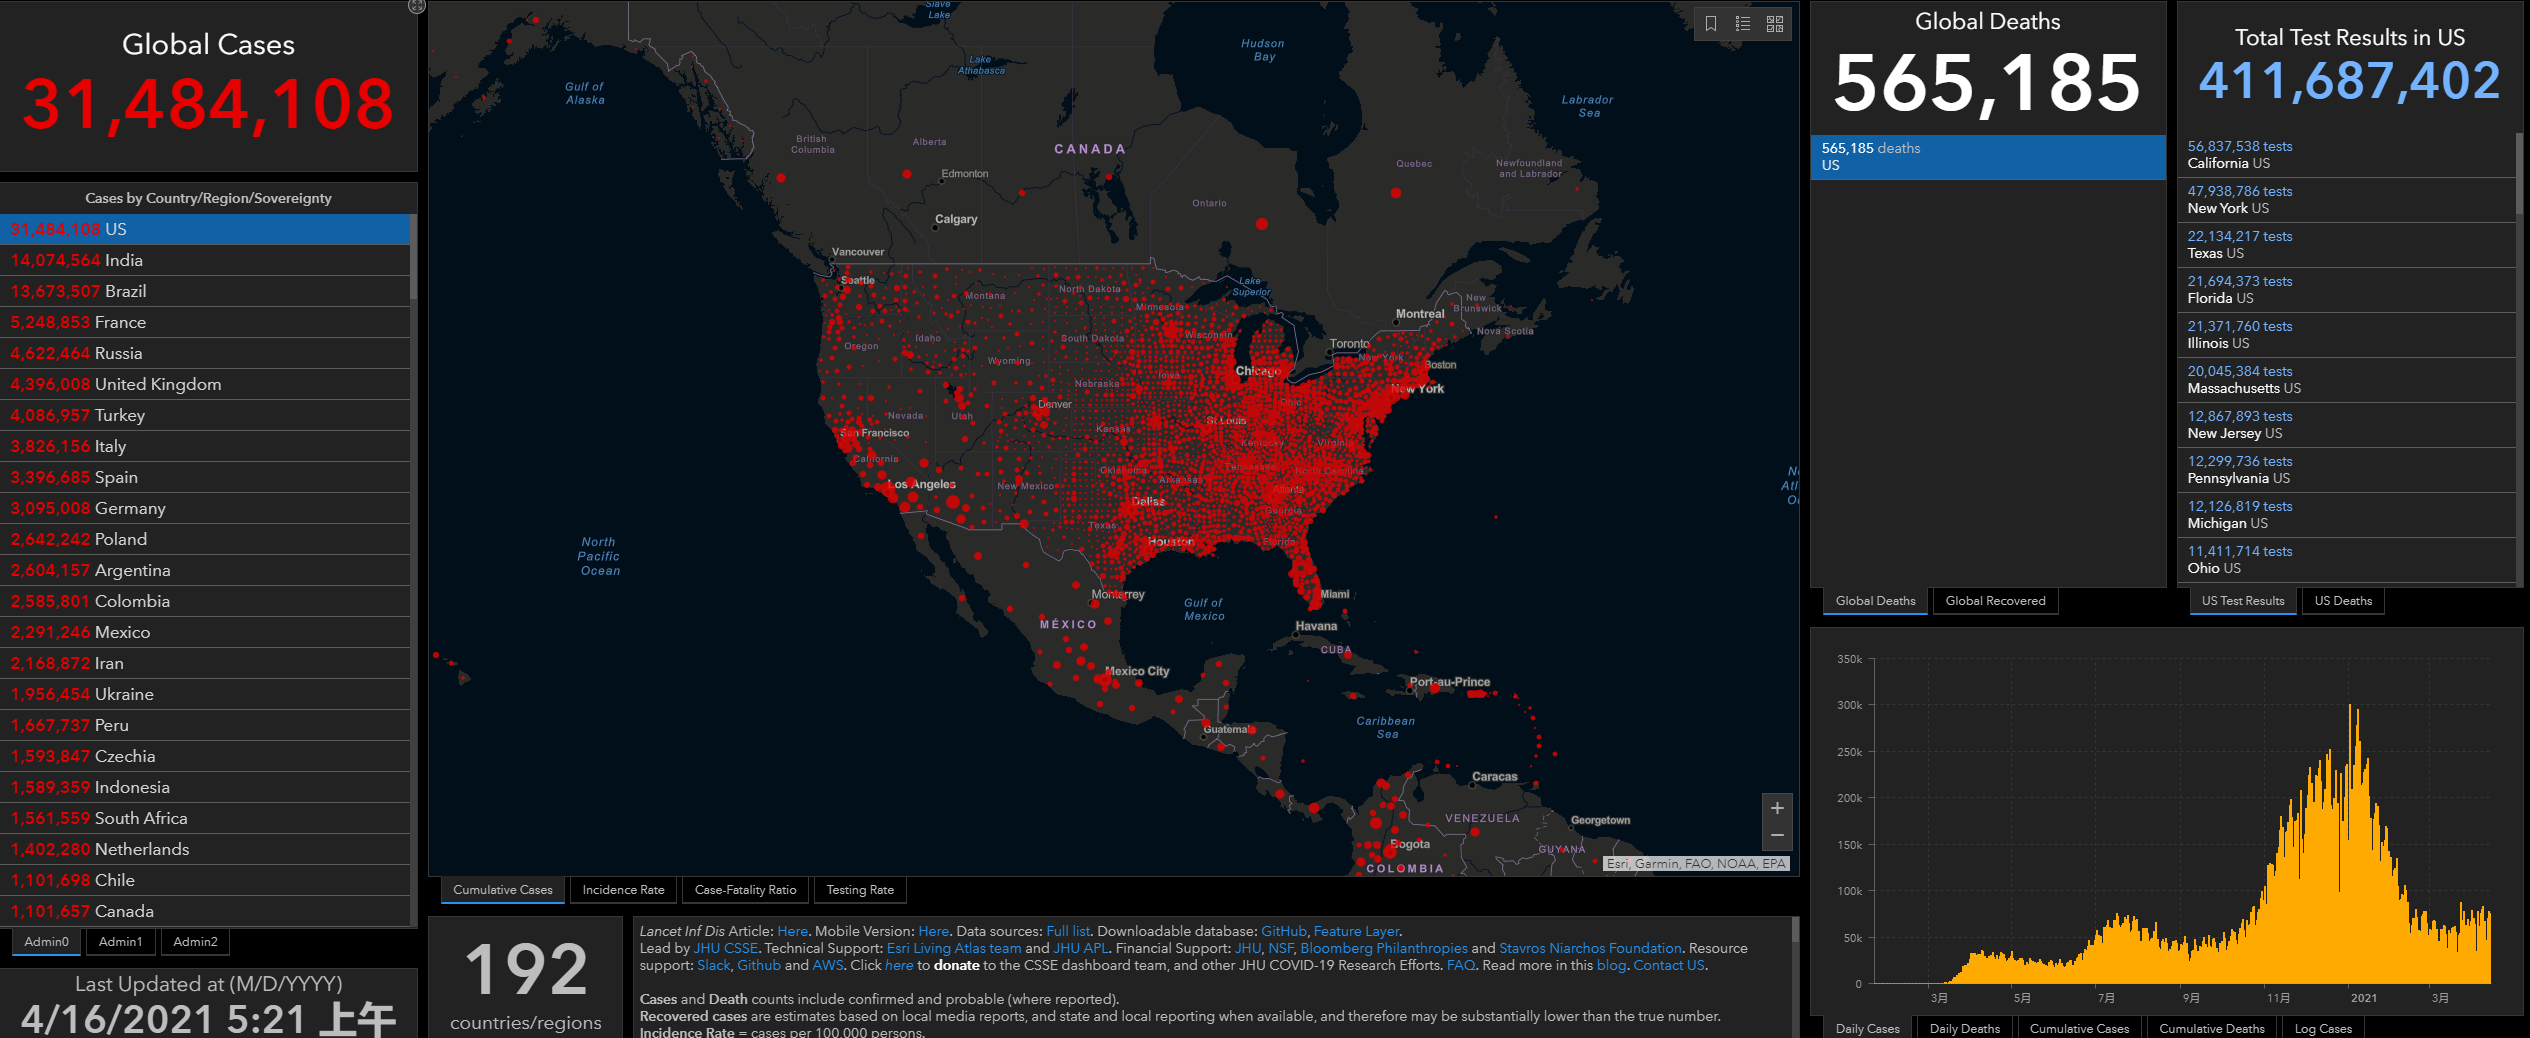Image resolution: width=2530 pixels, height=1038 pixels.
Task: Switch to the Admin1 tab
Action: click(121, 942)
